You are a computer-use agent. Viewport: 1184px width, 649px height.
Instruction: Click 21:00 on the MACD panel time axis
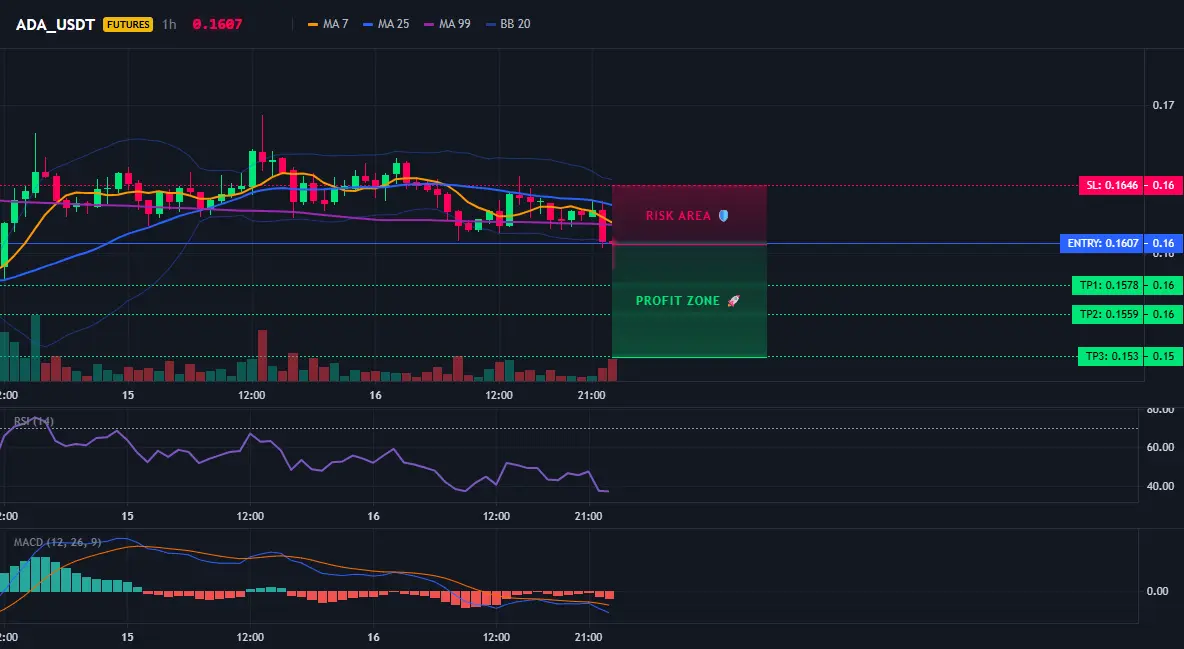pyautogui.click(x=588, y=637)
